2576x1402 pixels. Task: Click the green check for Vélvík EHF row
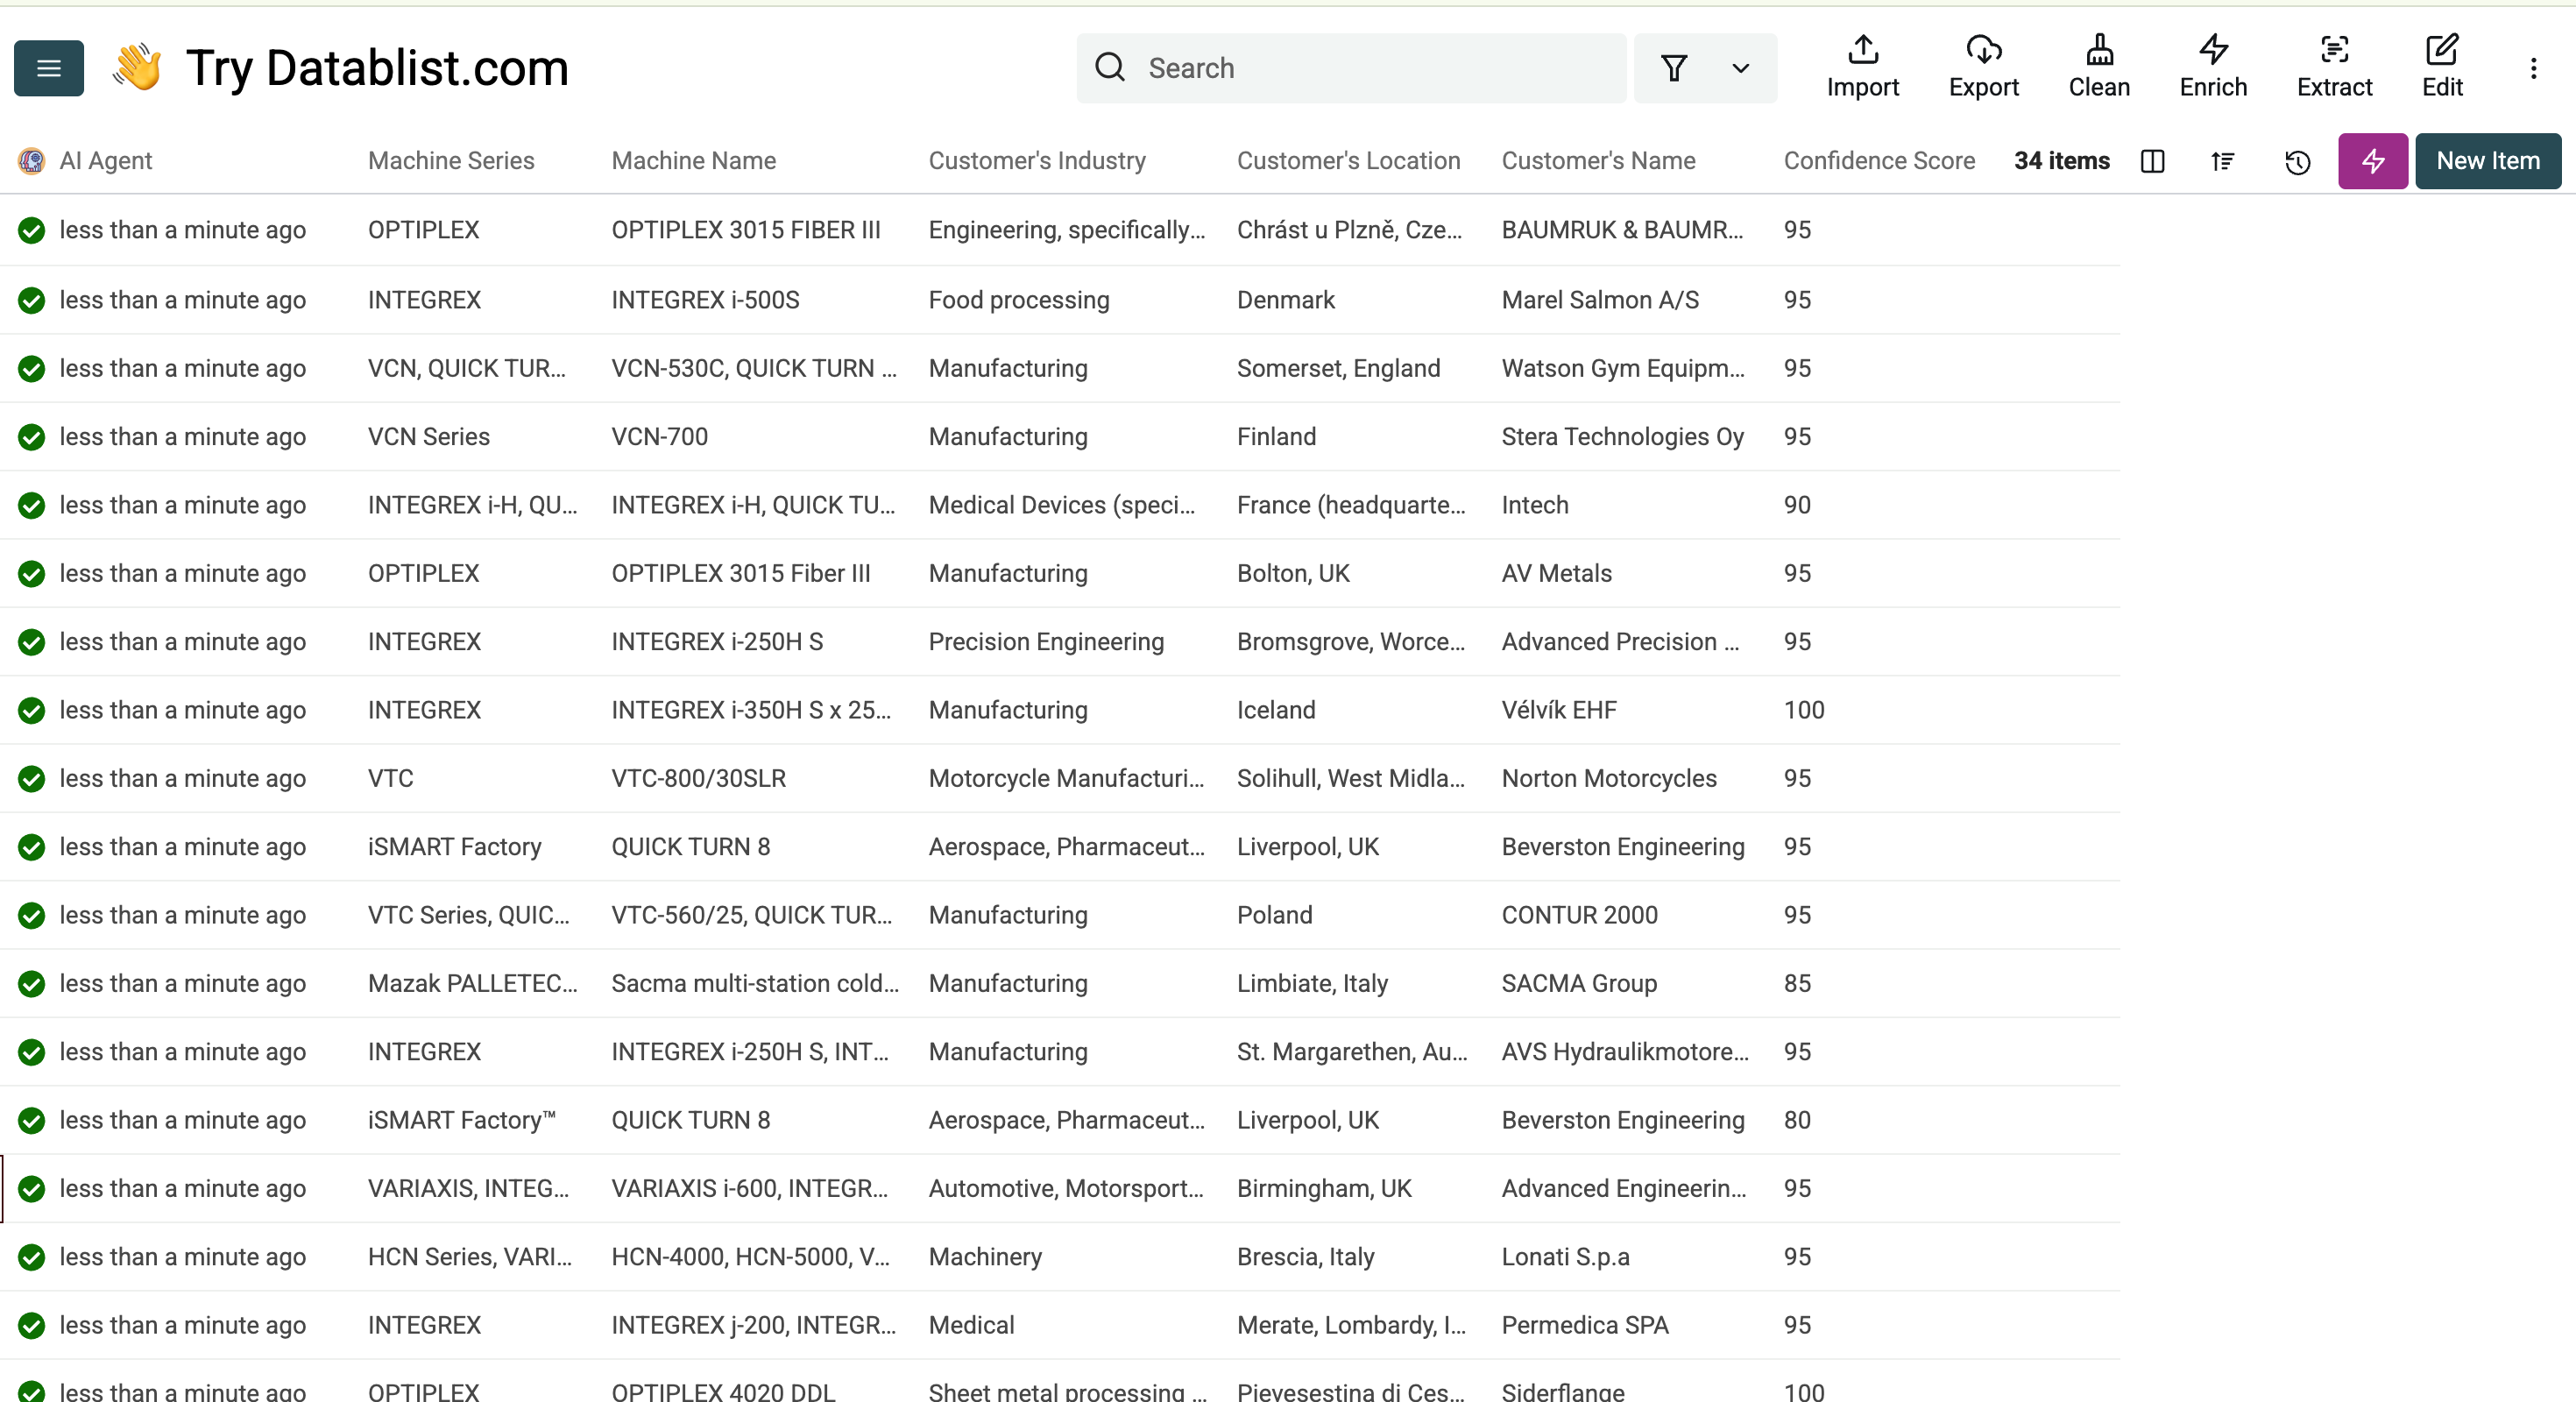(31, 710)
